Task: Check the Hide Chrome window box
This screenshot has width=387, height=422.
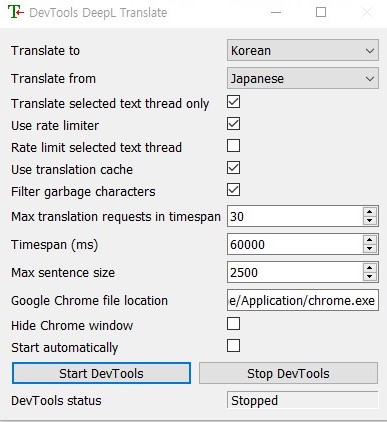Action: point(233,324)
